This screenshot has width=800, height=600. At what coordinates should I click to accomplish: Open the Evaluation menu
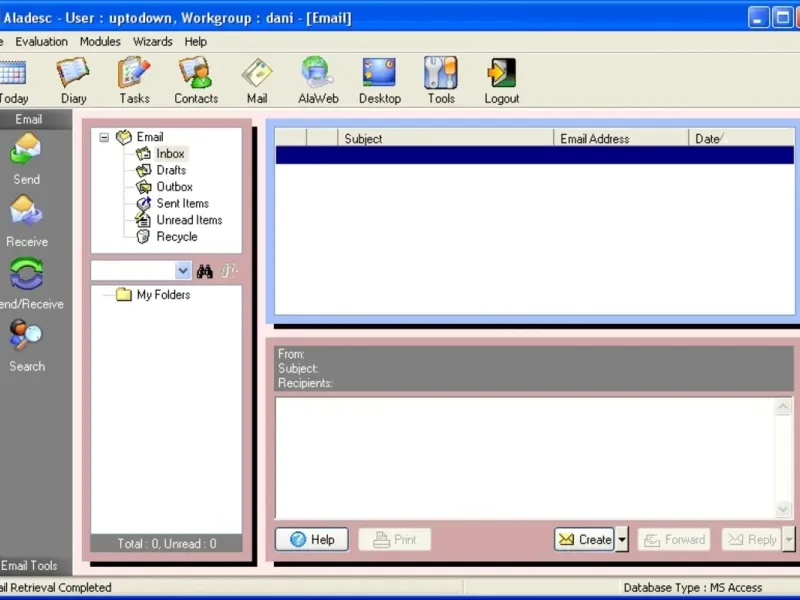click(x=41, y=42)
